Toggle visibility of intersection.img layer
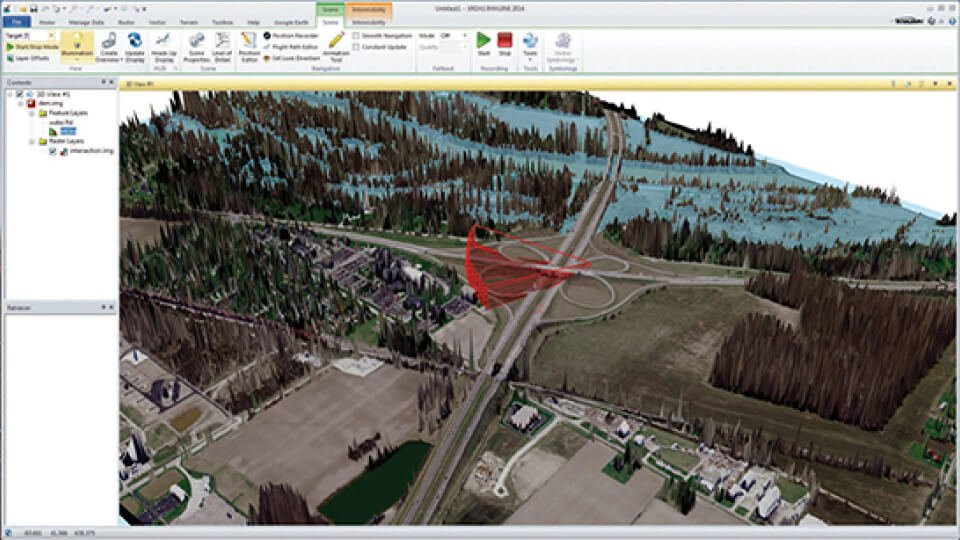Image resolution: width=960 pixels, height=540 pixels. [x=53, y=151]
